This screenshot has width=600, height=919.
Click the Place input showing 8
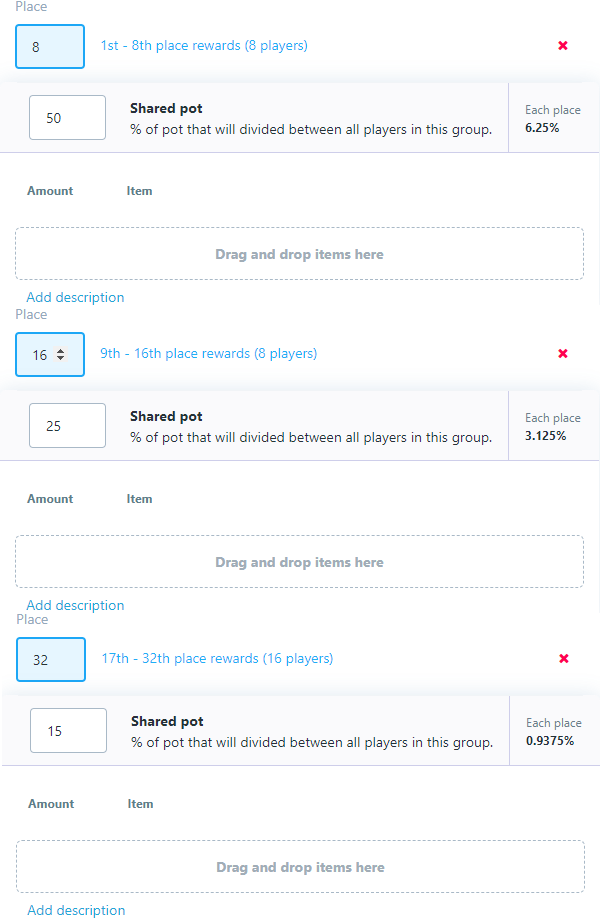50,46
